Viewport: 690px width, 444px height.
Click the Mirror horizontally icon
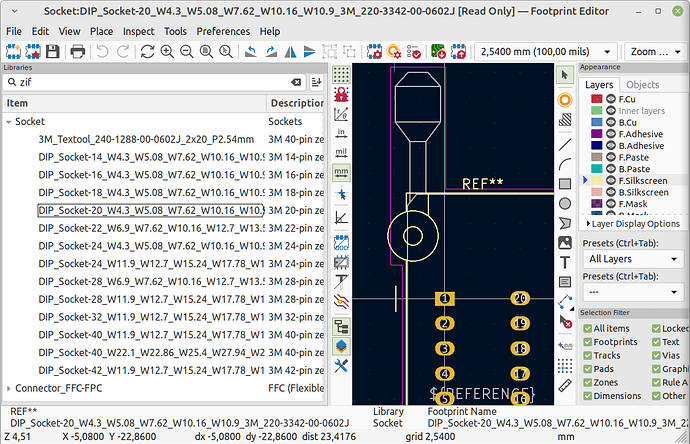coord(290,51)
